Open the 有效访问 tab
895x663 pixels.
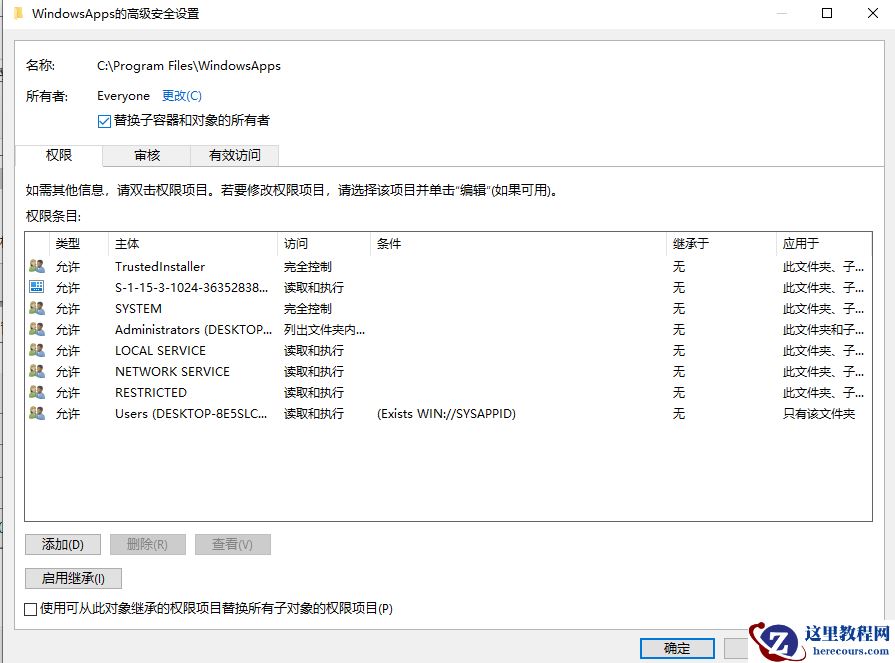(x=235, y=155)
